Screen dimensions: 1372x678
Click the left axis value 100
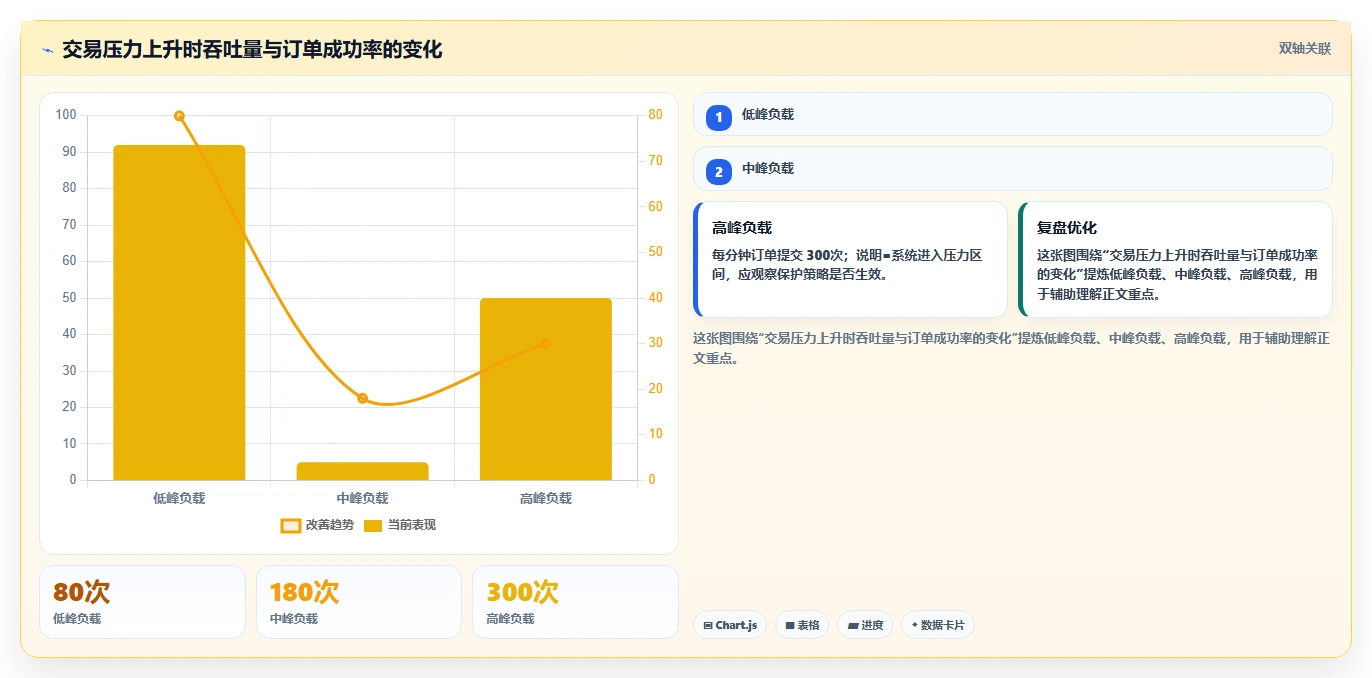[66, 115]
